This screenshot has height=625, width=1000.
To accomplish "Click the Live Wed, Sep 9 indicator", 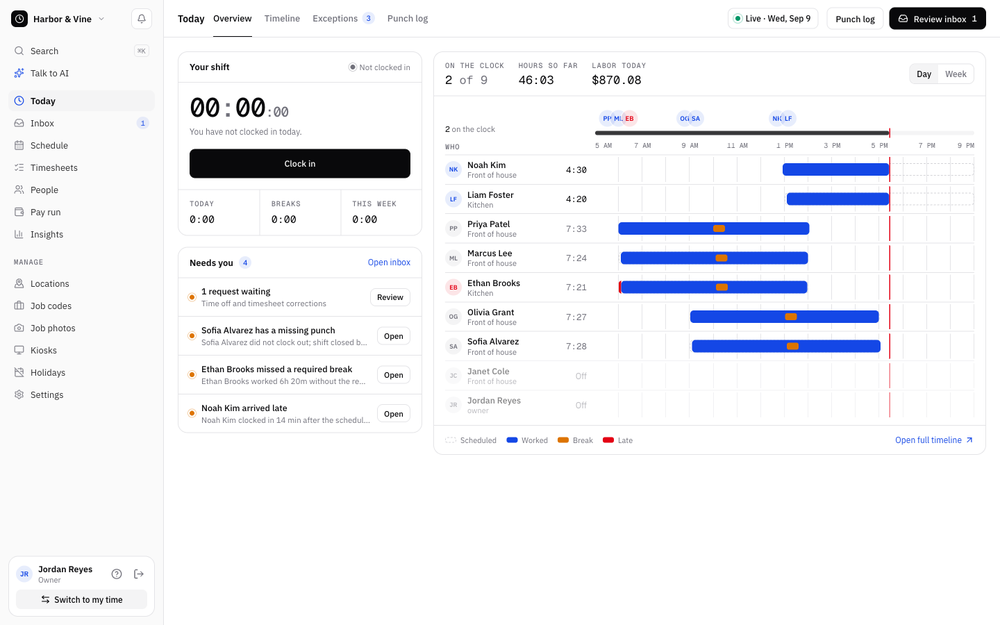I will 772,18.
